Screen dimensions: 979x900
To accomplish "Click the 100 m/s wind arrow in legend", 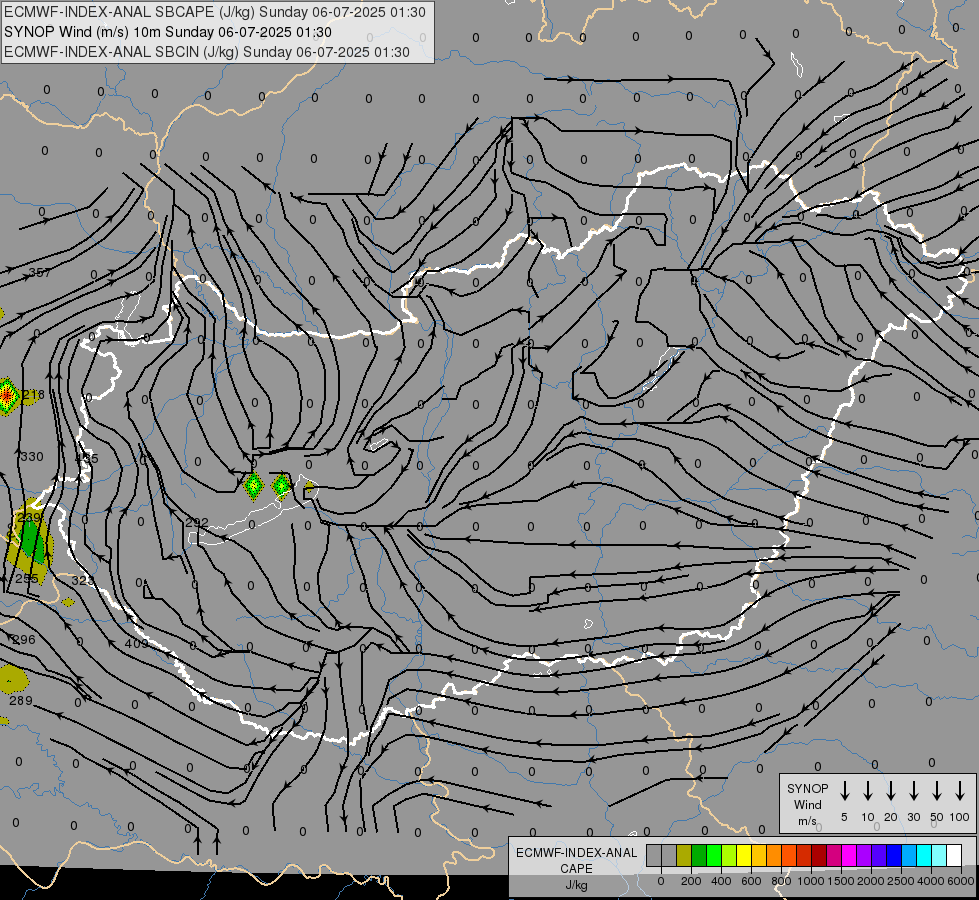I will [960, 791].
